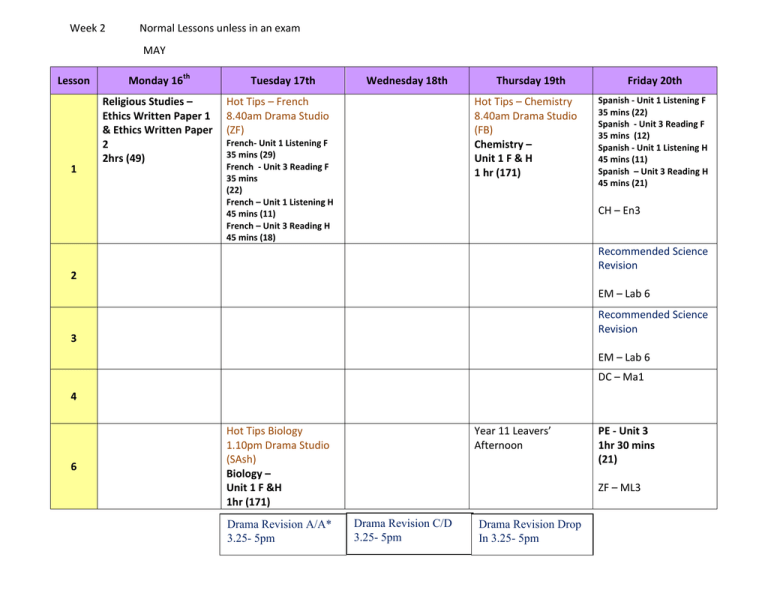Click 'EM – Lab 6' in lesson 2

(x=624, y=294)
